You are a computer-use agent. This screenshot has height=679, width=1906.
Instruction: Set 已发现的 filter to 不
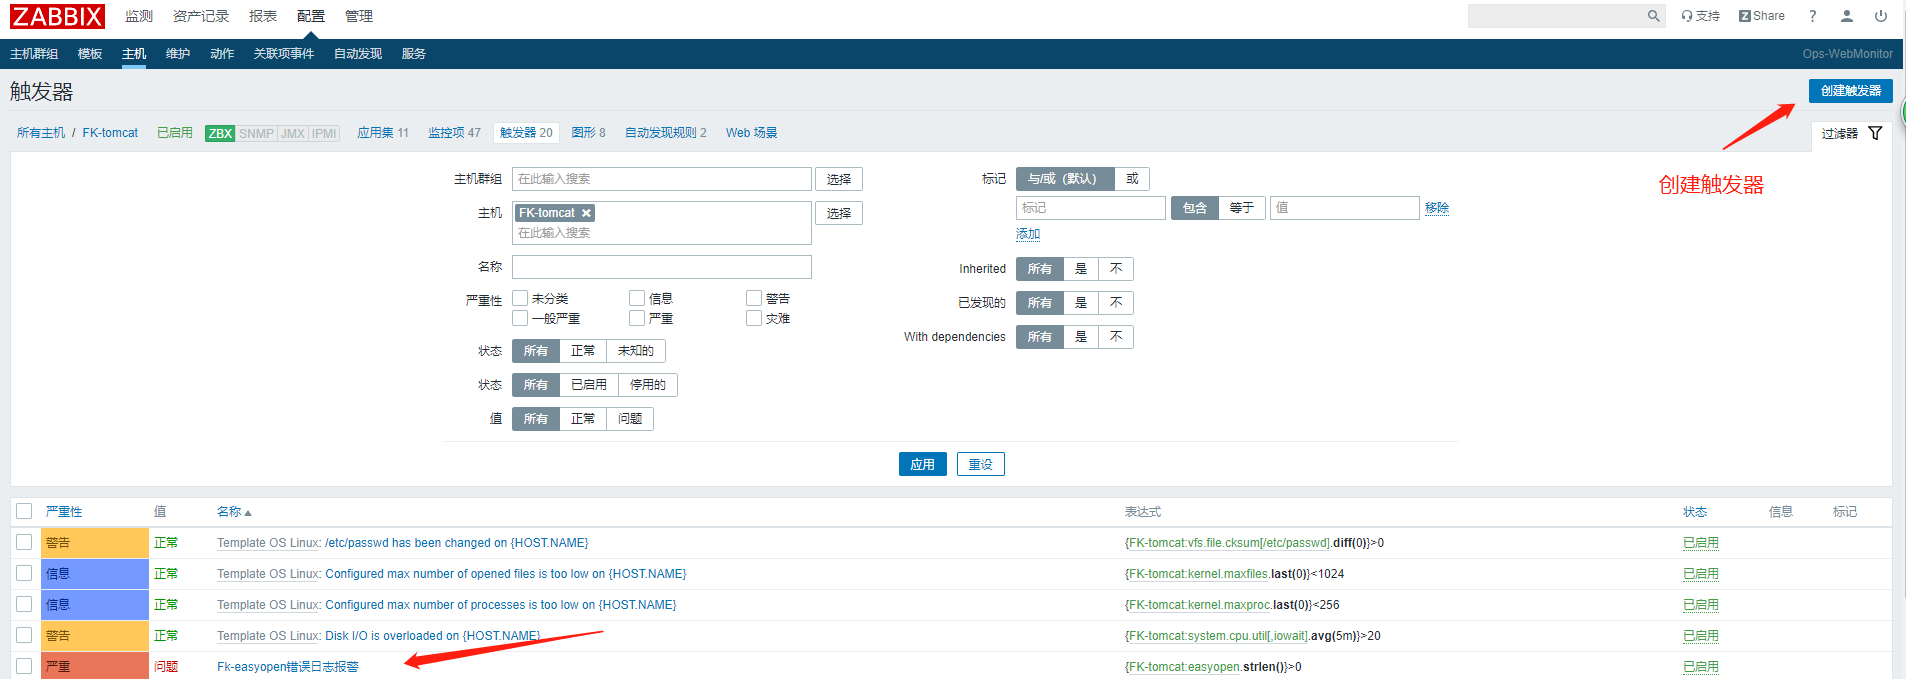coord(1116,303)
